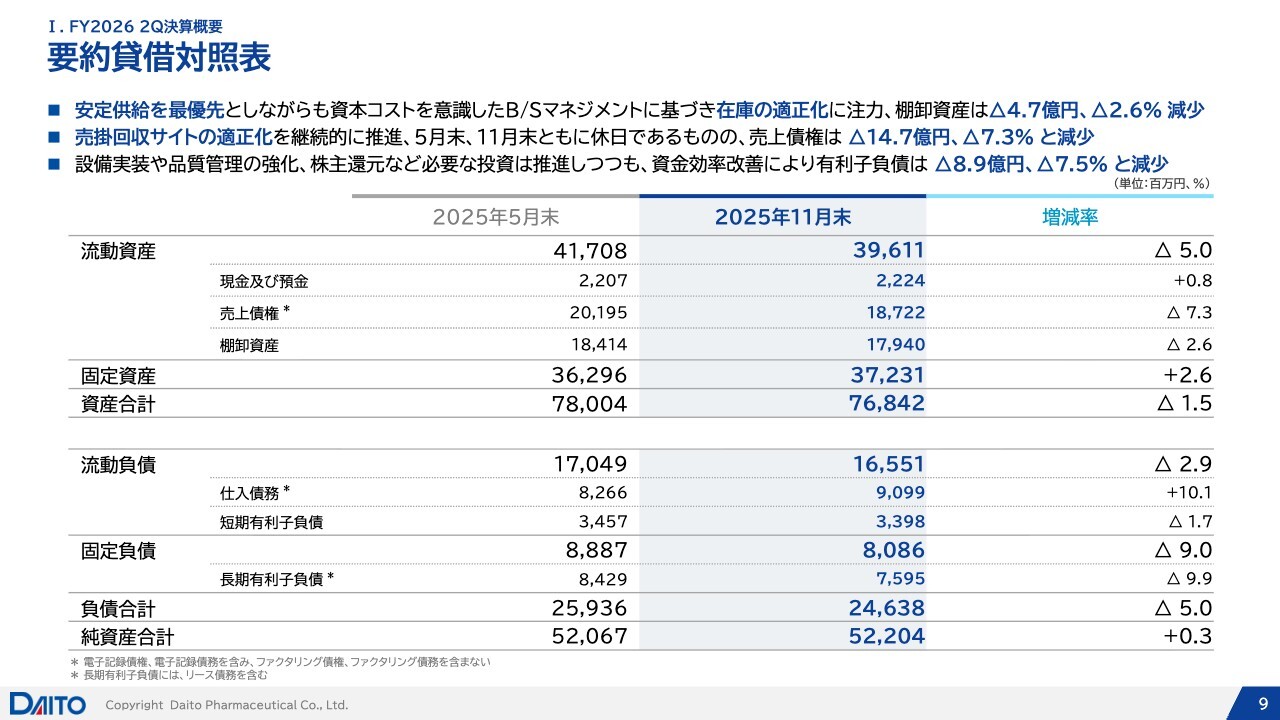
Task: Click the 現金及び預金 row label
Action: [264, 282]
